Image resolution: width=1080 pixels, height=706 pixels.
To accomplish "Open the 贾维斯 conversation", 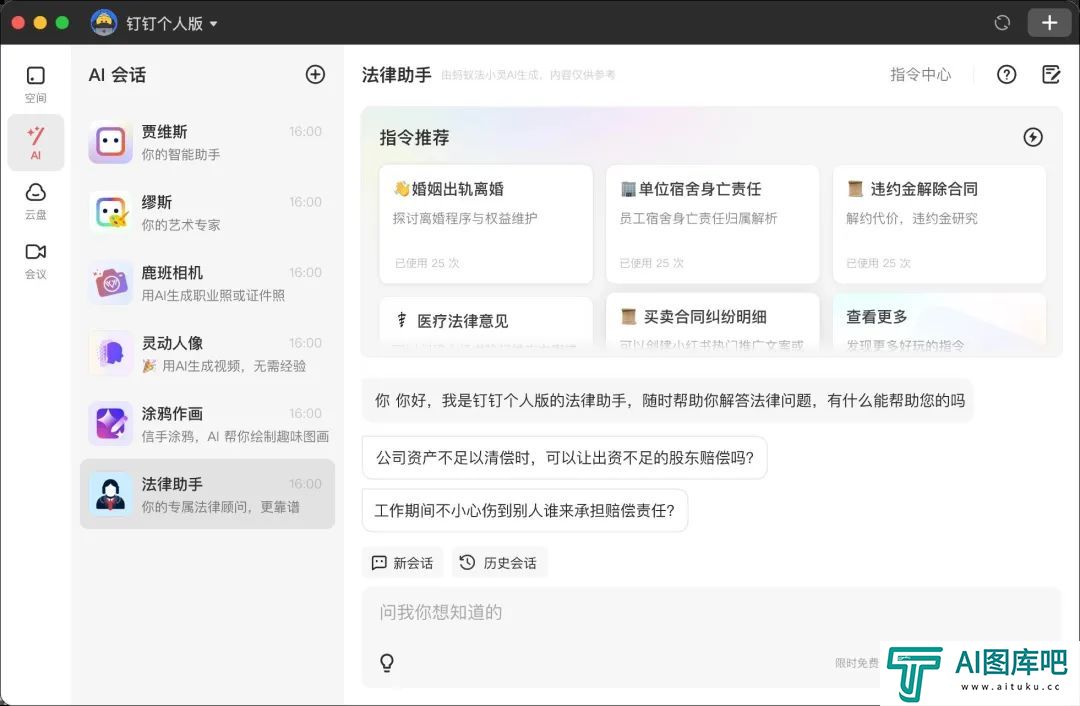I will point(207,143).
